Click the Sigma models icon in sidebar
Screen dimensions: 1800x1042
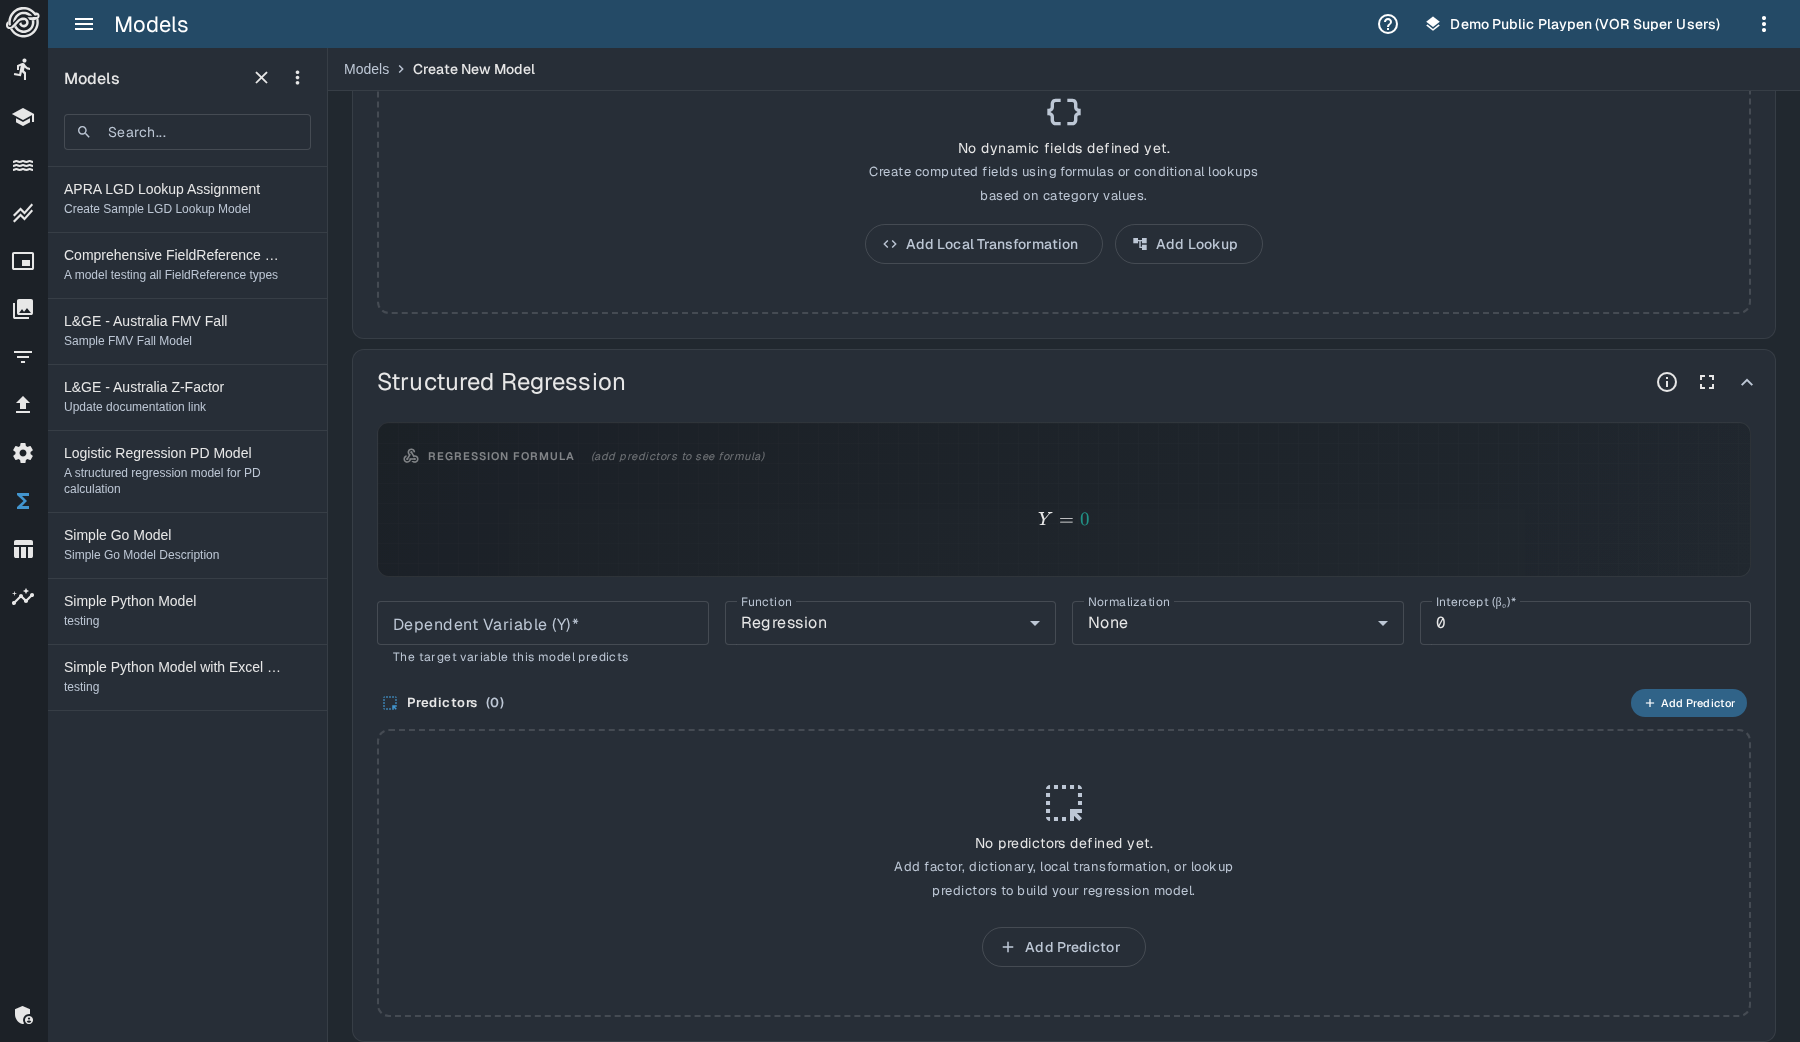[23, 501]
